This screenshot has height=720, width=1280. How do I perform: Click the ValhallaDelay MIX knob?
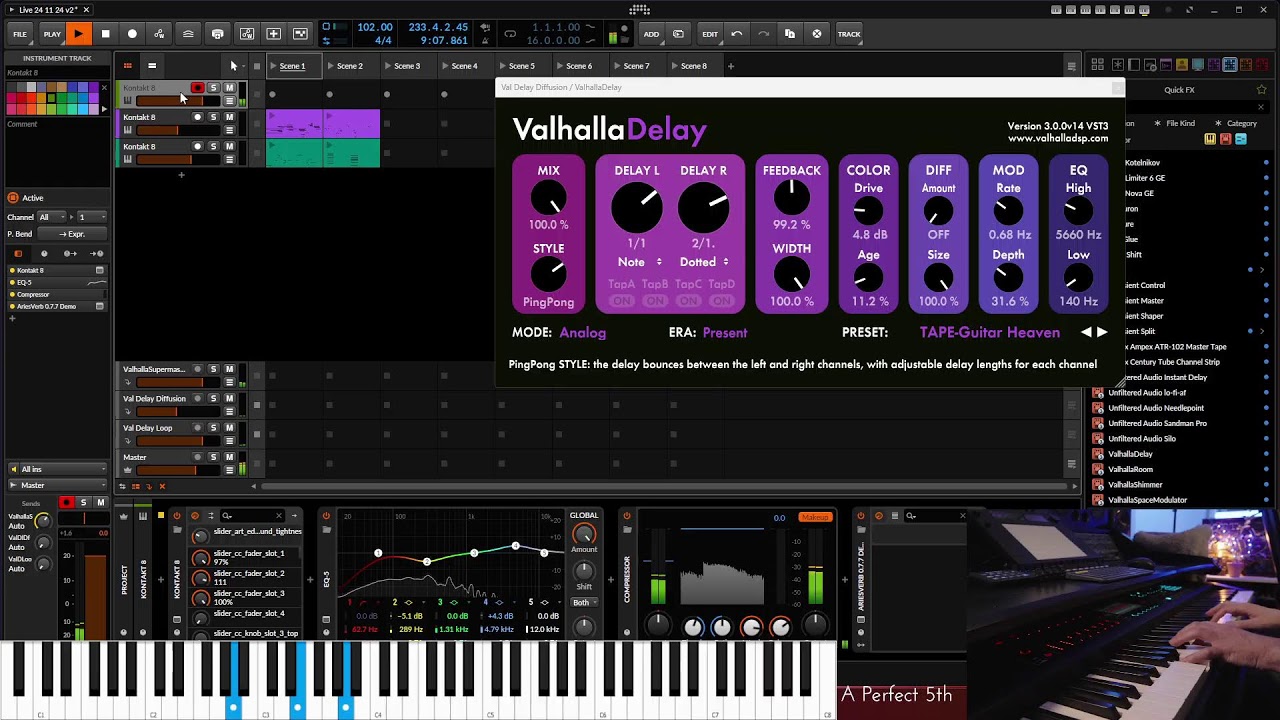548,199
